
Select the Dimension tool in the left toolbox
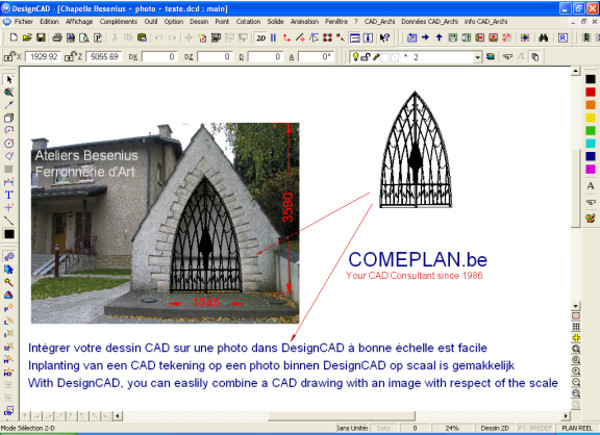(9, 182)
